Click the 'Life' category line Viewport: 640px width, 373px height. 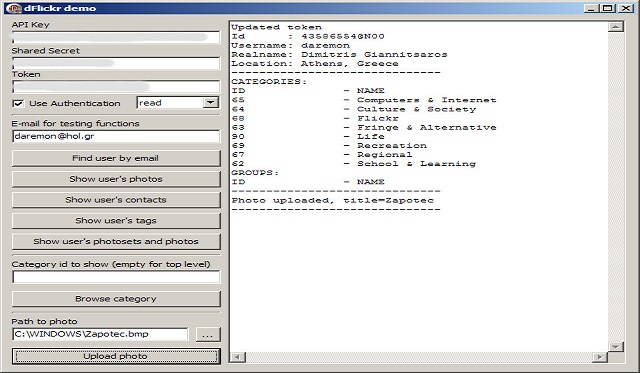(308, 136)
